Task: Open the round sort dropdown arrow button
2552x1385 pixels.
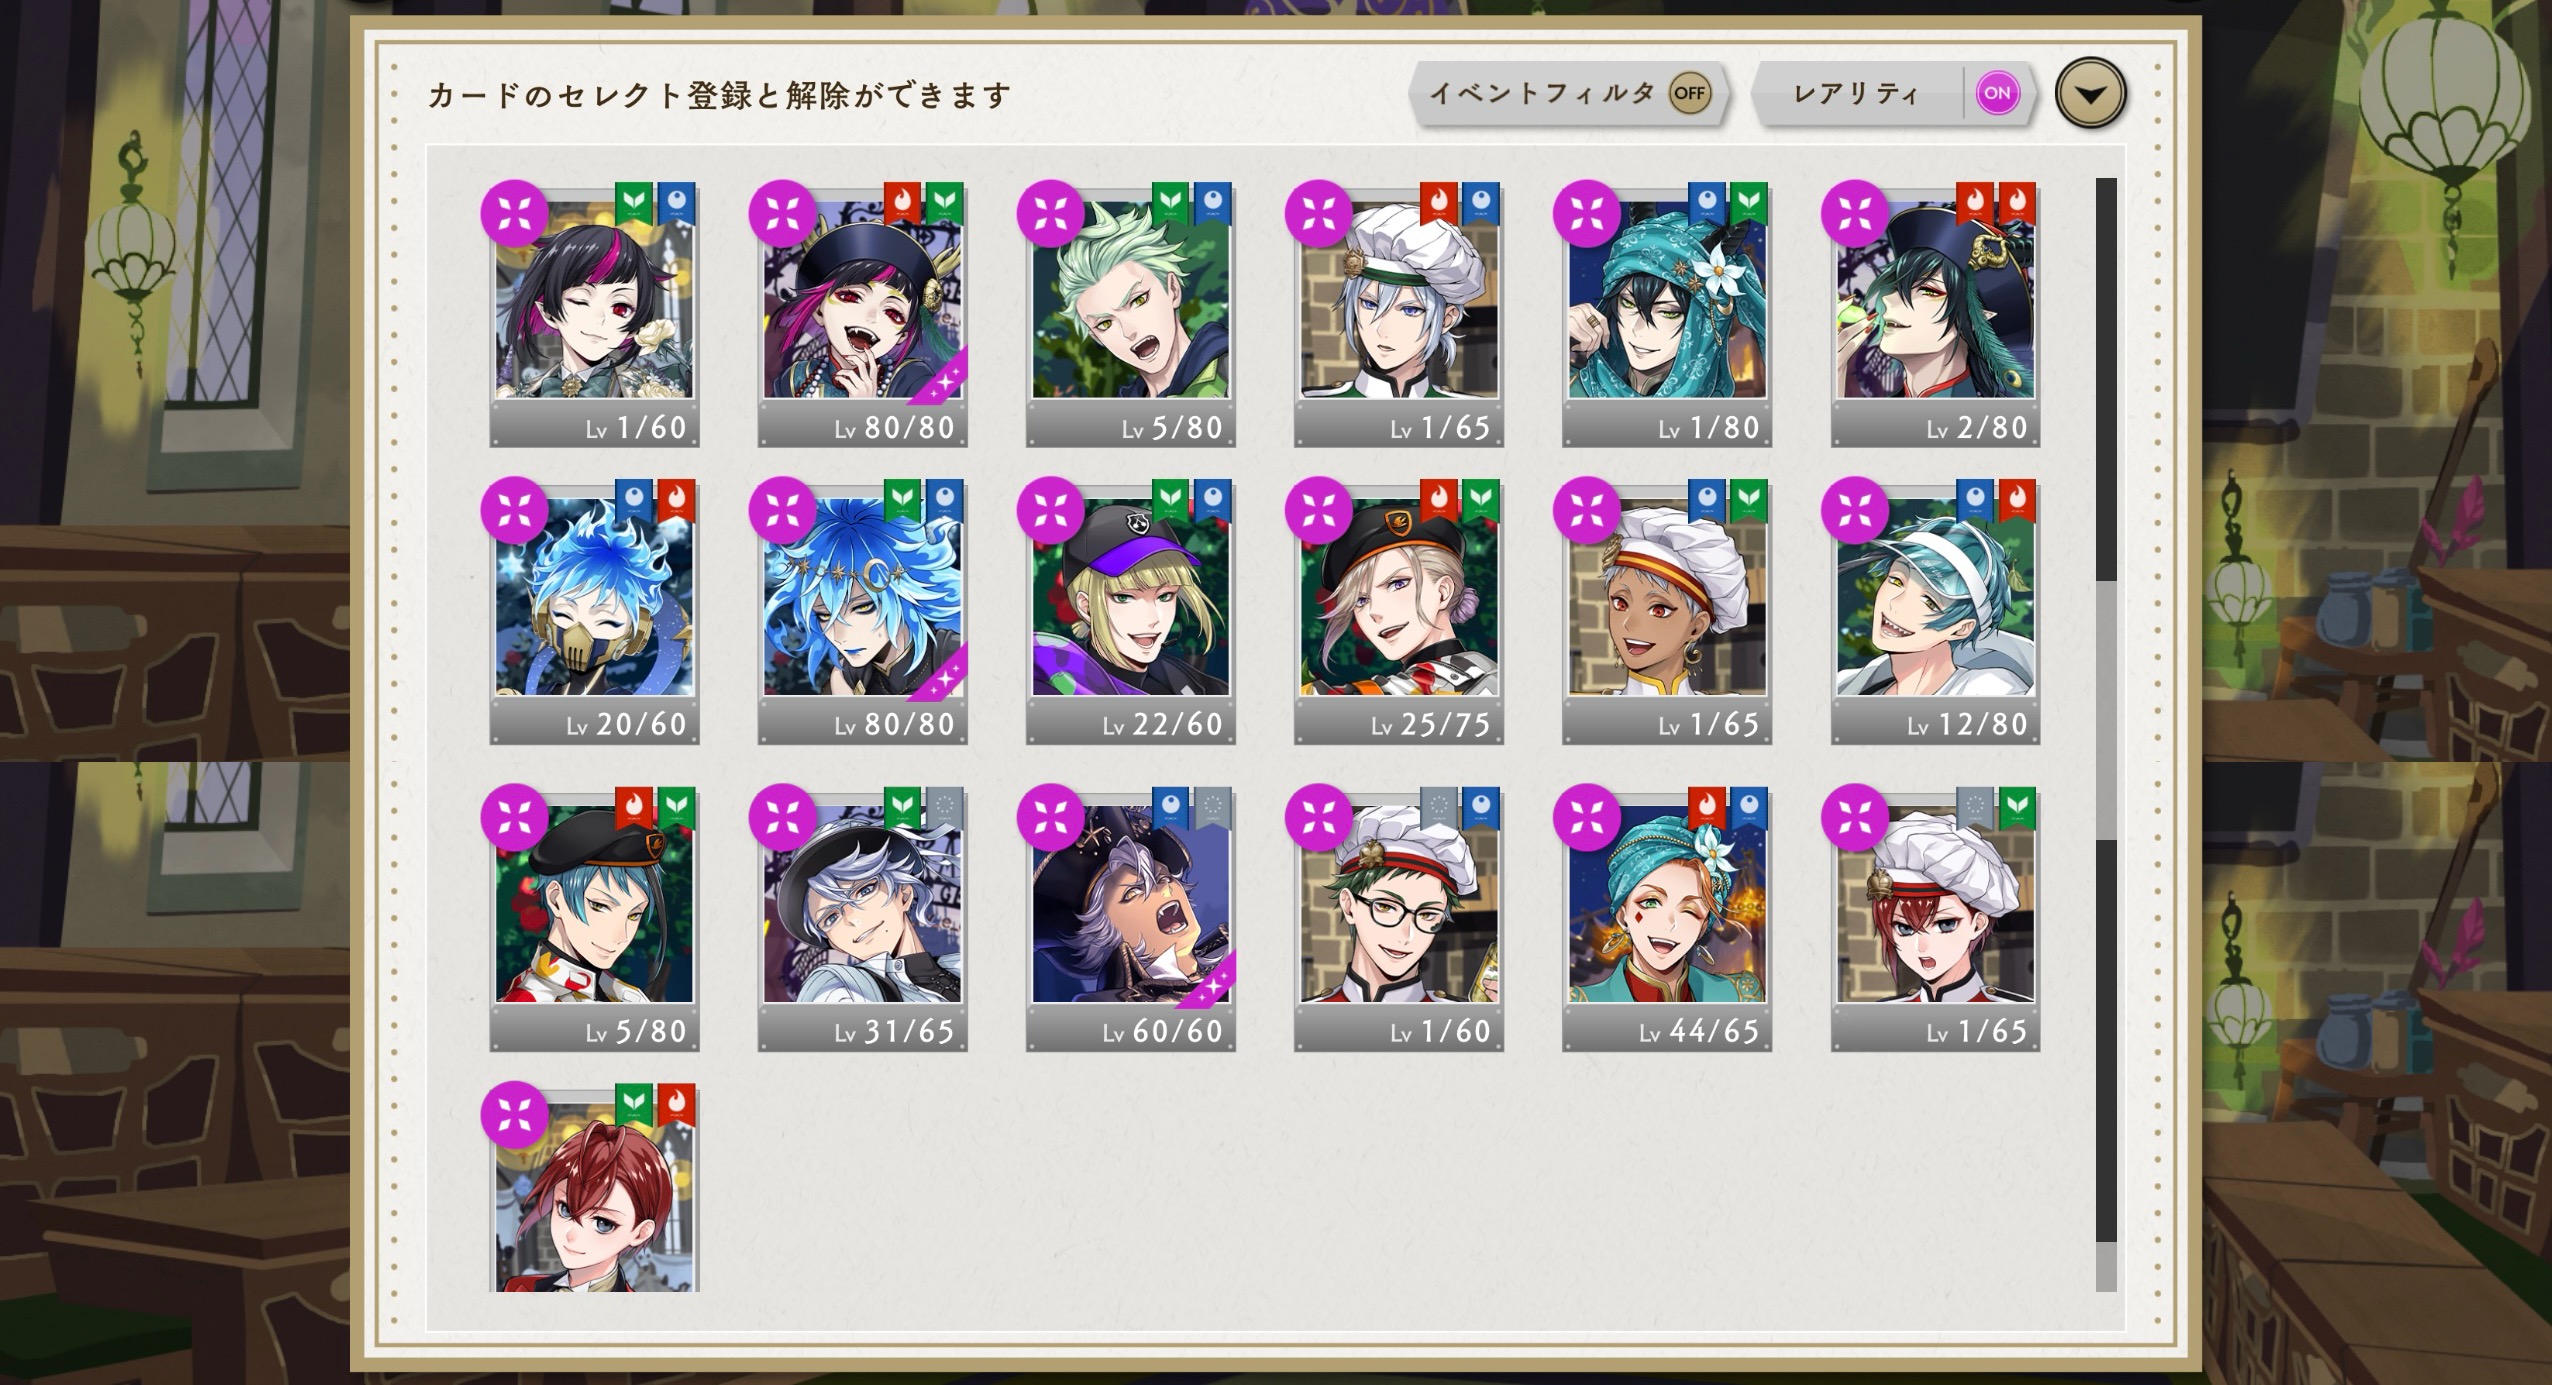Action: [x=2090, y=94]
